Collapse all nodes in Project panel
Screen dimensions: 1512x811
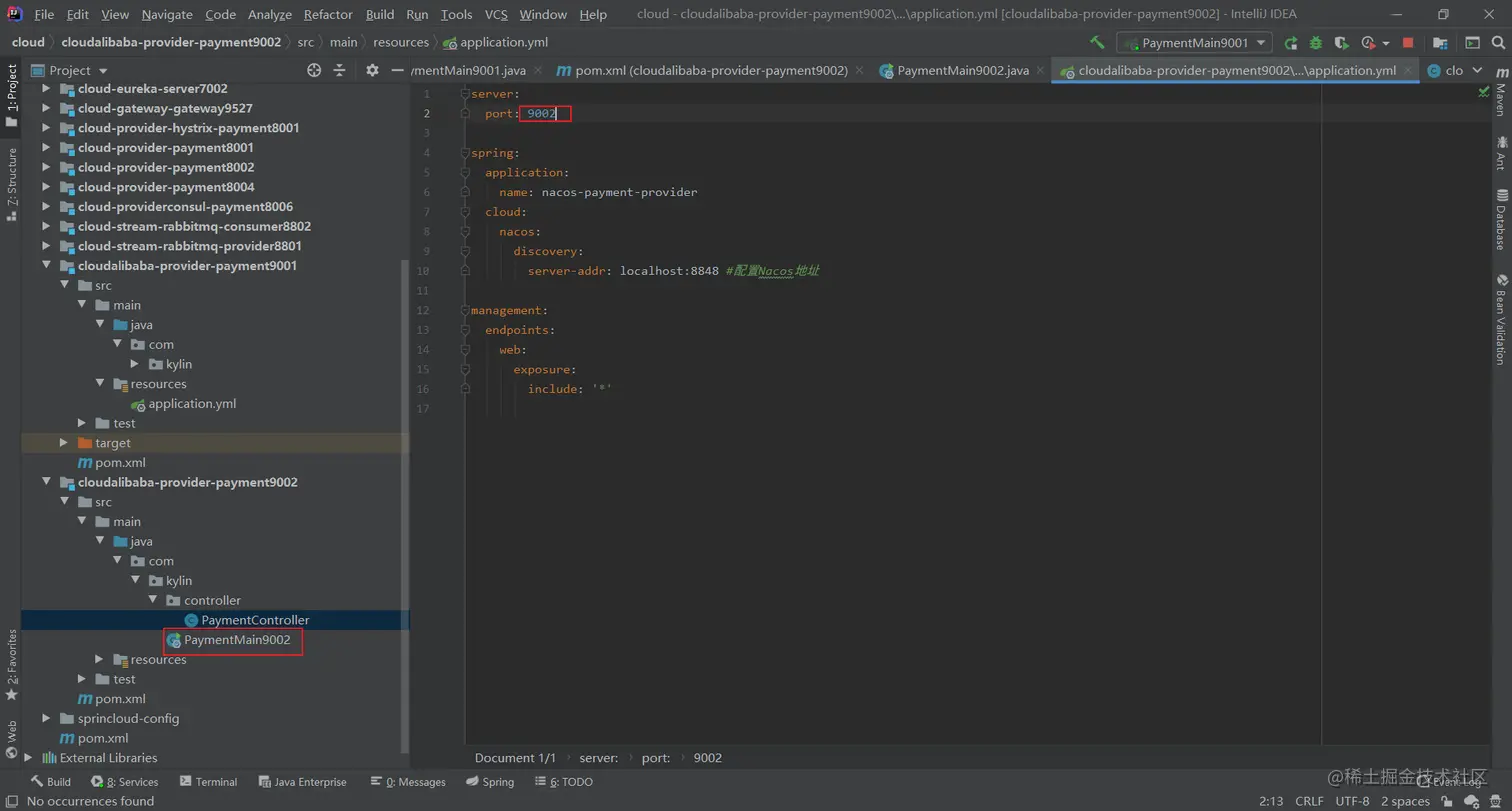point(340,70)
